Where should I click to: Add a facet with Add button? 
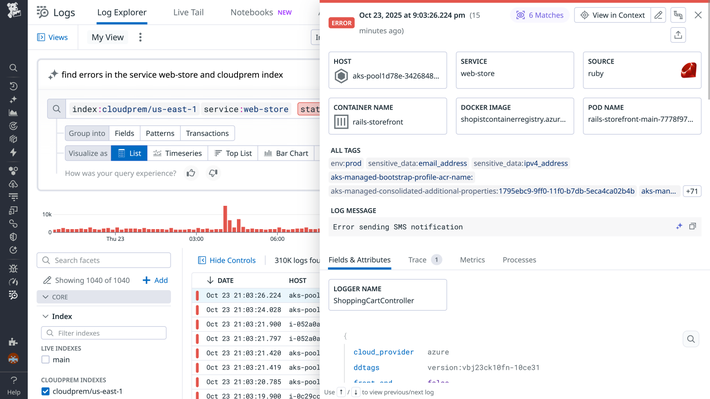pyautogui.click(x=155, y=280)
